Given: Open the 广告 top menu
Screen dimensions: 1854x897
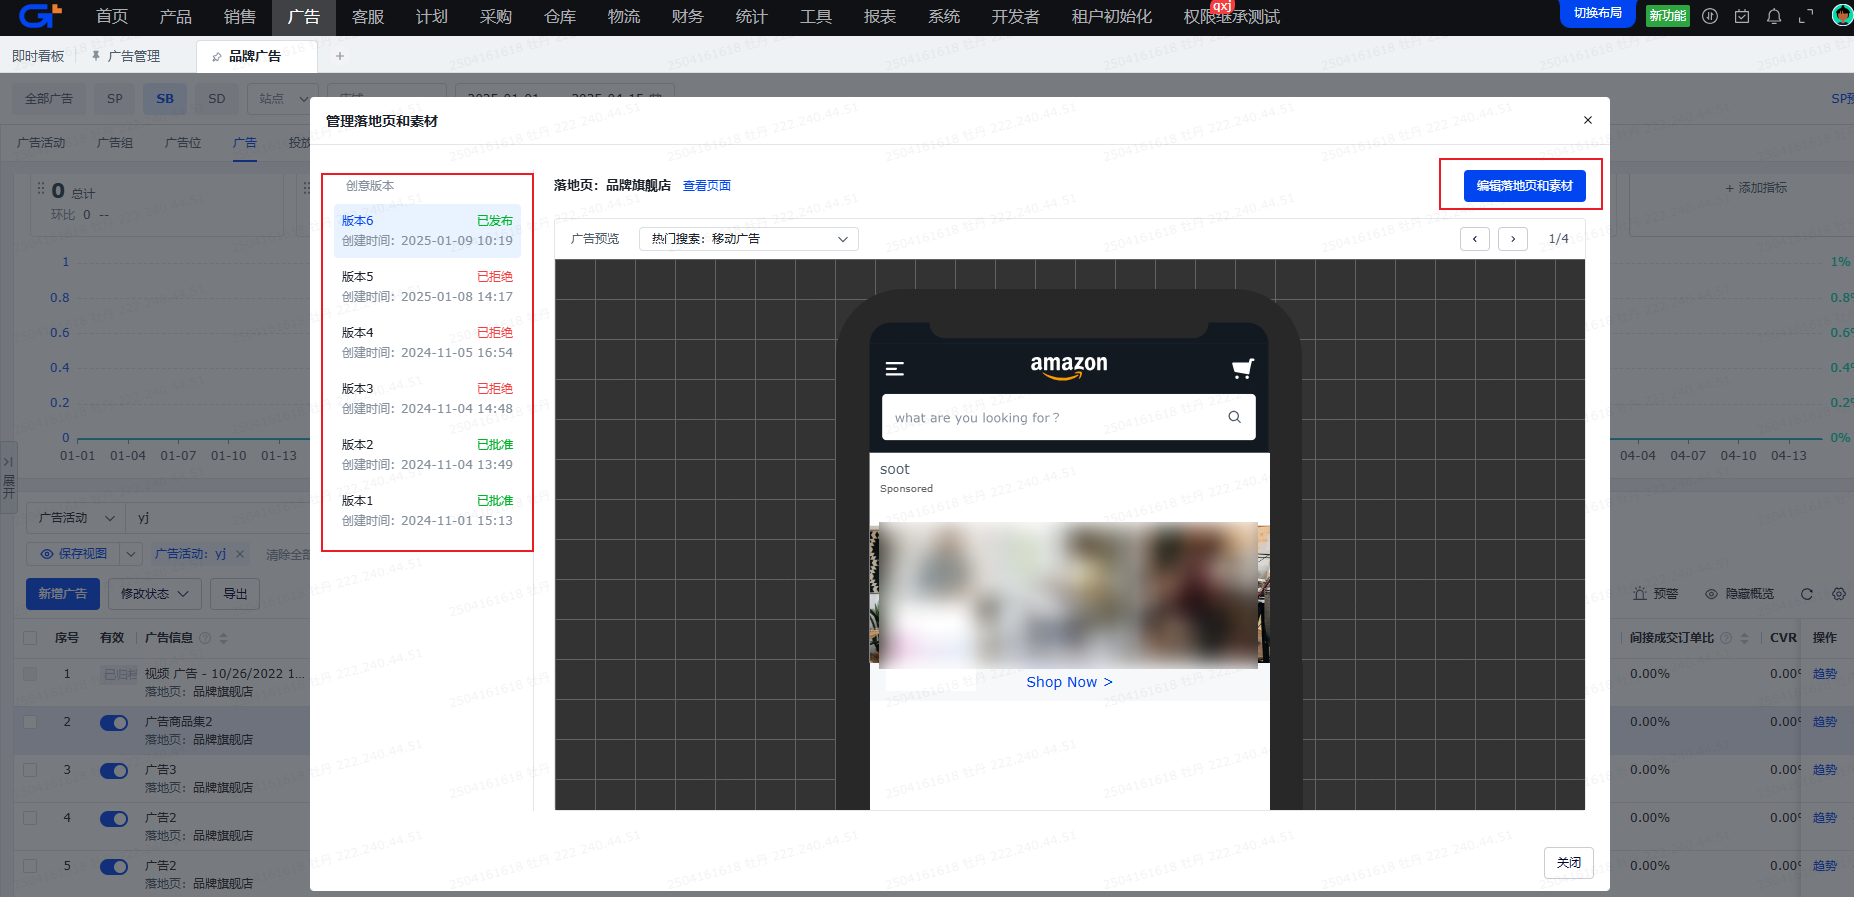Looking at the screenshot, I should pos(304,17).
